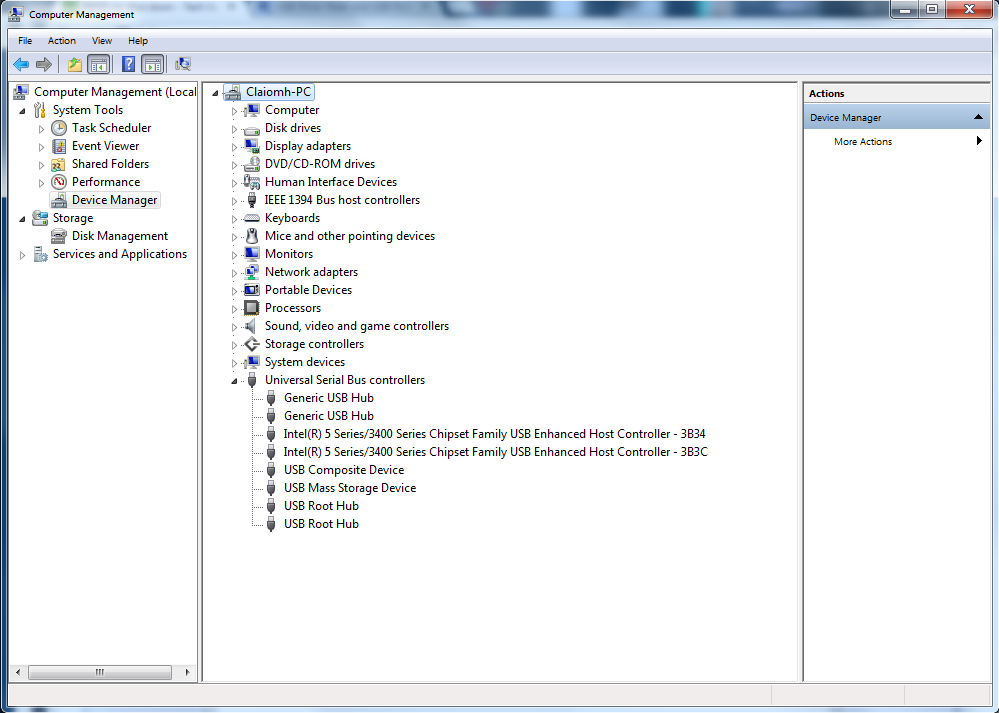Expand the Services and Applications node

pos(22,255)
